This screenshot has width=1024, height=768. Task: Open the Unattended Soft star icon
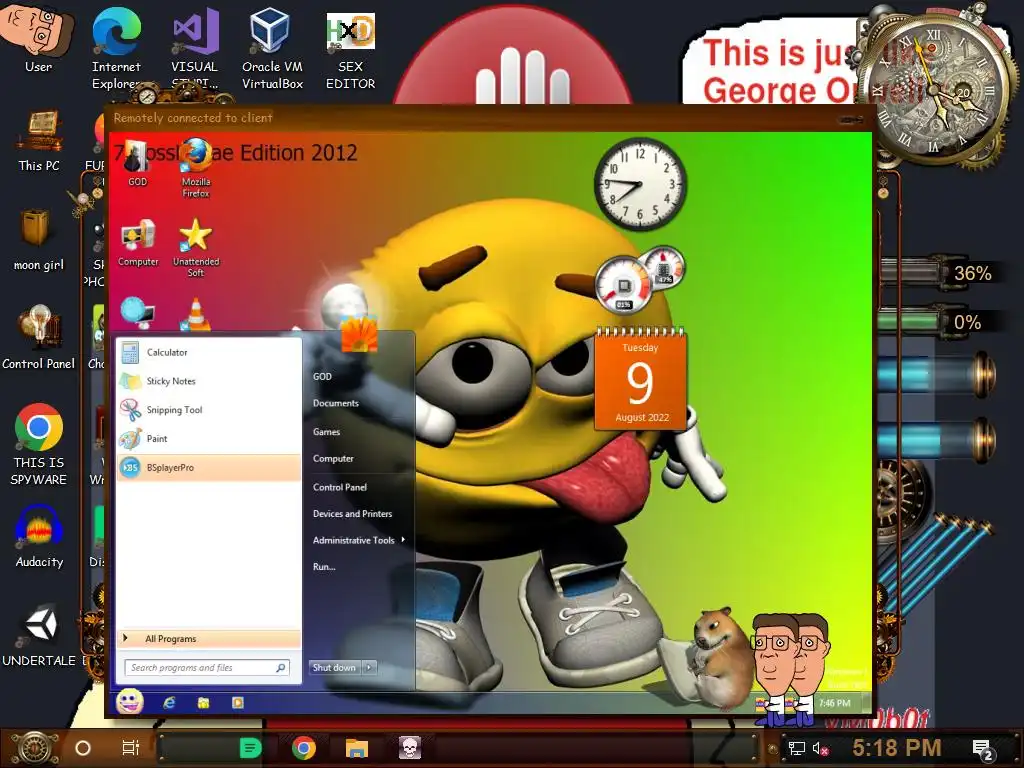[x=196, y=248]
